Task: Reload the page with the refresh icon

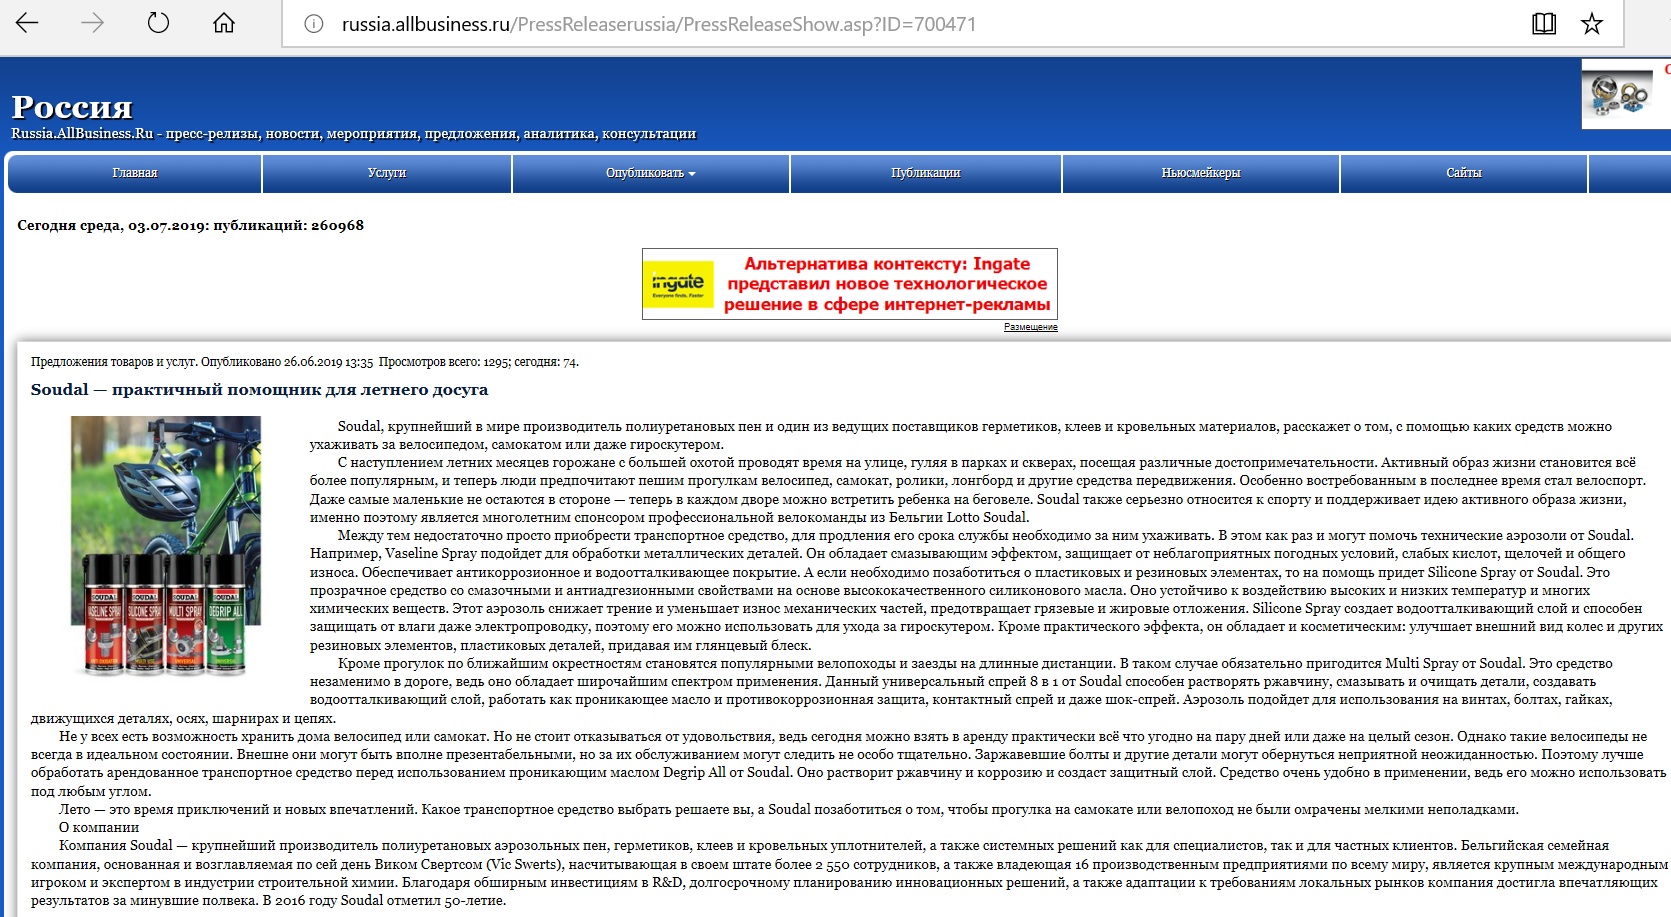Action: (x=158, y=23)
